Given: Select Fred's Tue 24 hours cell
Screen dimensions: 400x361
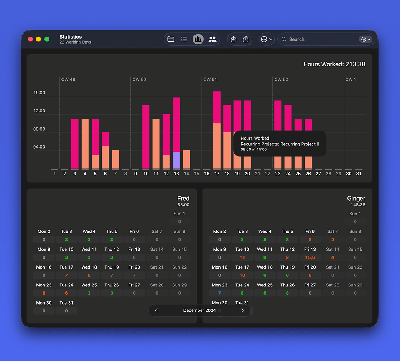Looking at the screenshot, I should (x=66, y=293).
